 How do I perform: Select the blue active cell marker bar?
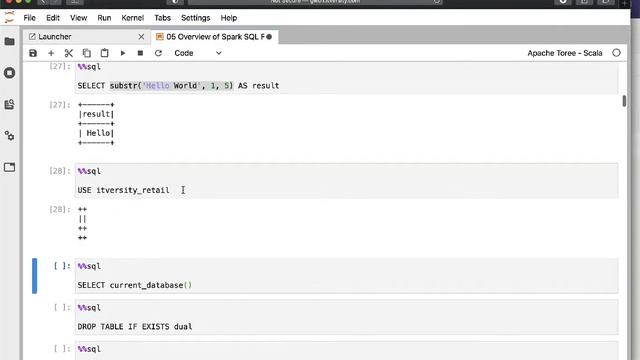pos(35,276)
